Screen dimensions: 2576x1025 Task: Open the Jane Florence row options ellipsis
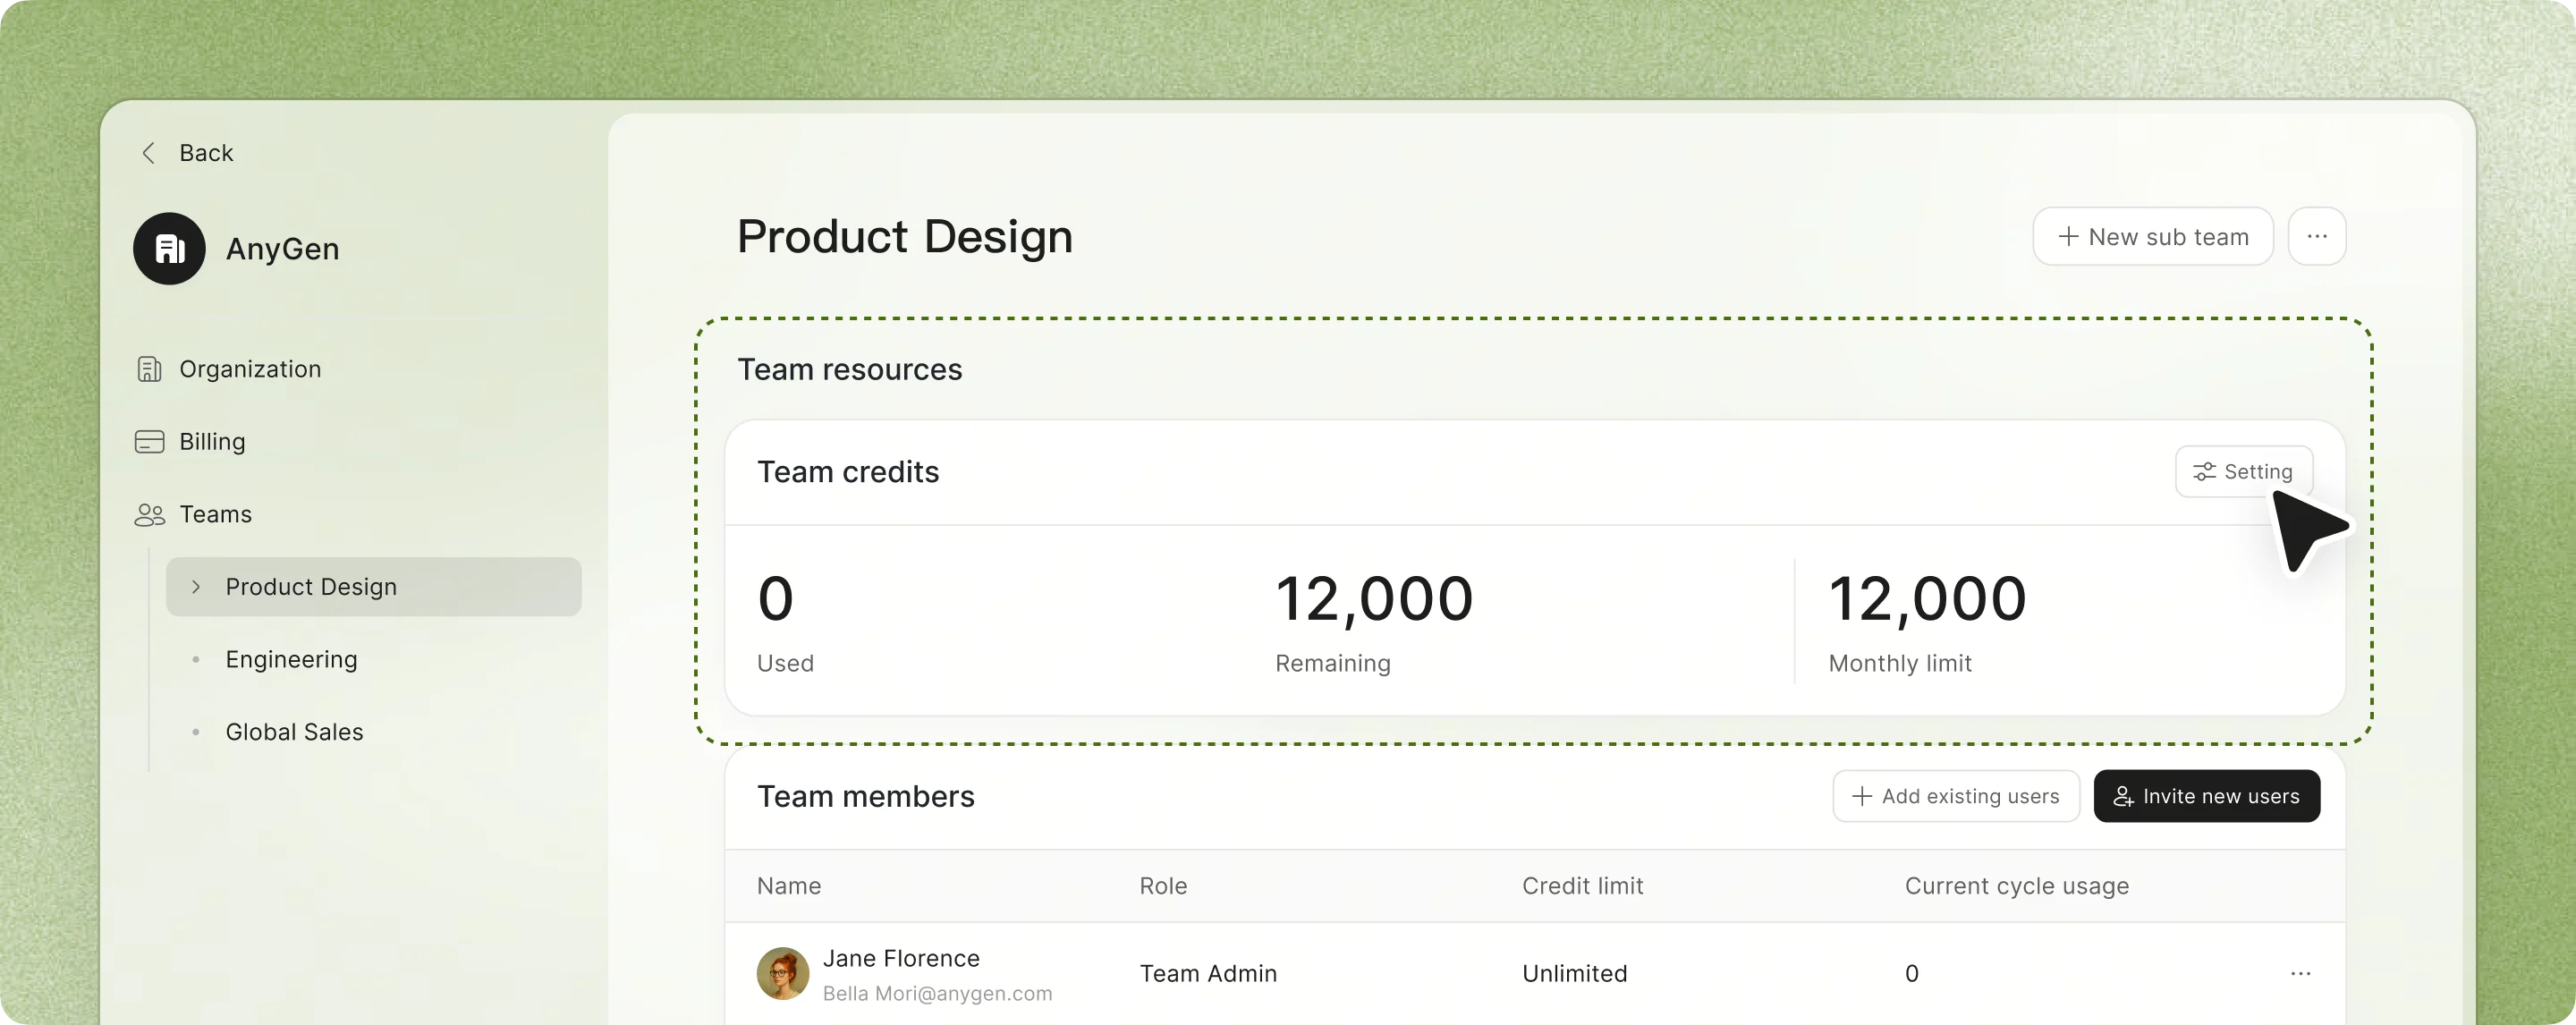[x=2300, y=972]
